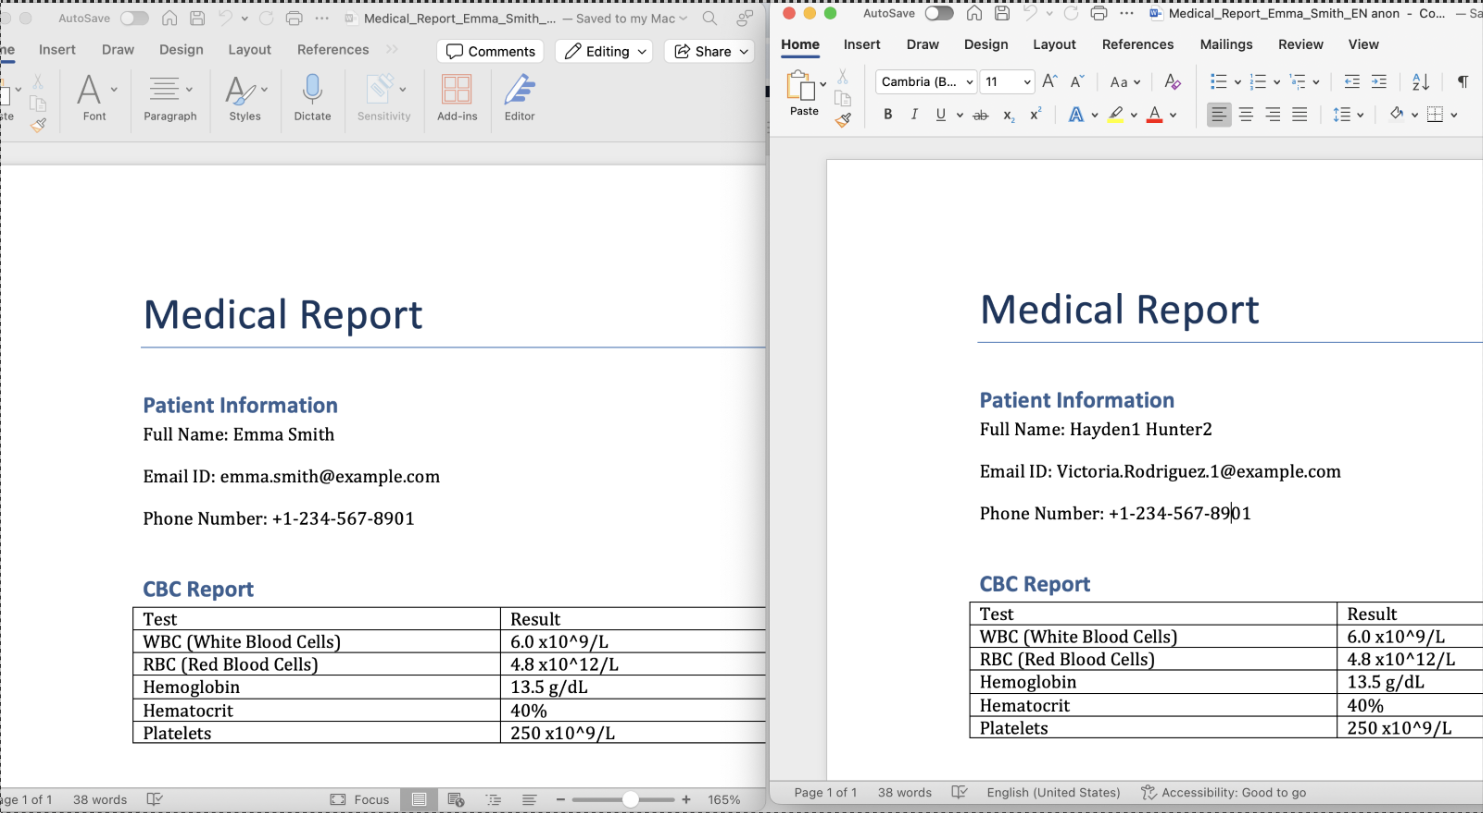Expand the font size 11 dropdown
The image size is (1483, 813).
(x=1027, y=82)
